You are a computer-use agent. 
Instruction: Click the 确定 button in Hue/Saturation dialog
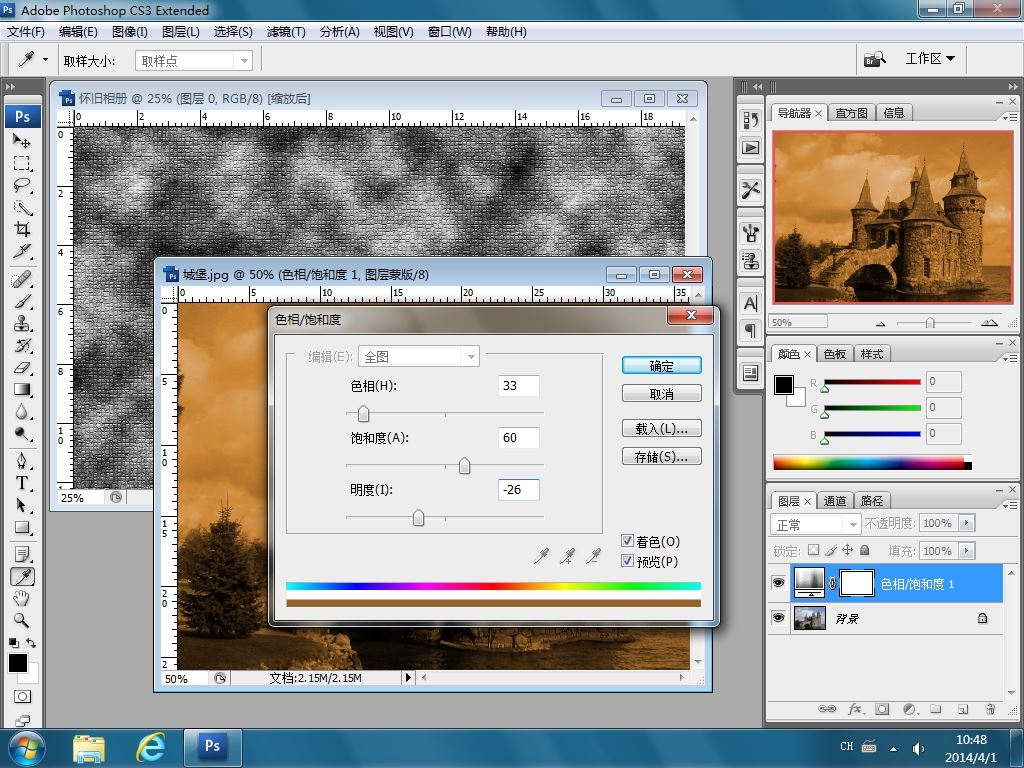[662, 366]
